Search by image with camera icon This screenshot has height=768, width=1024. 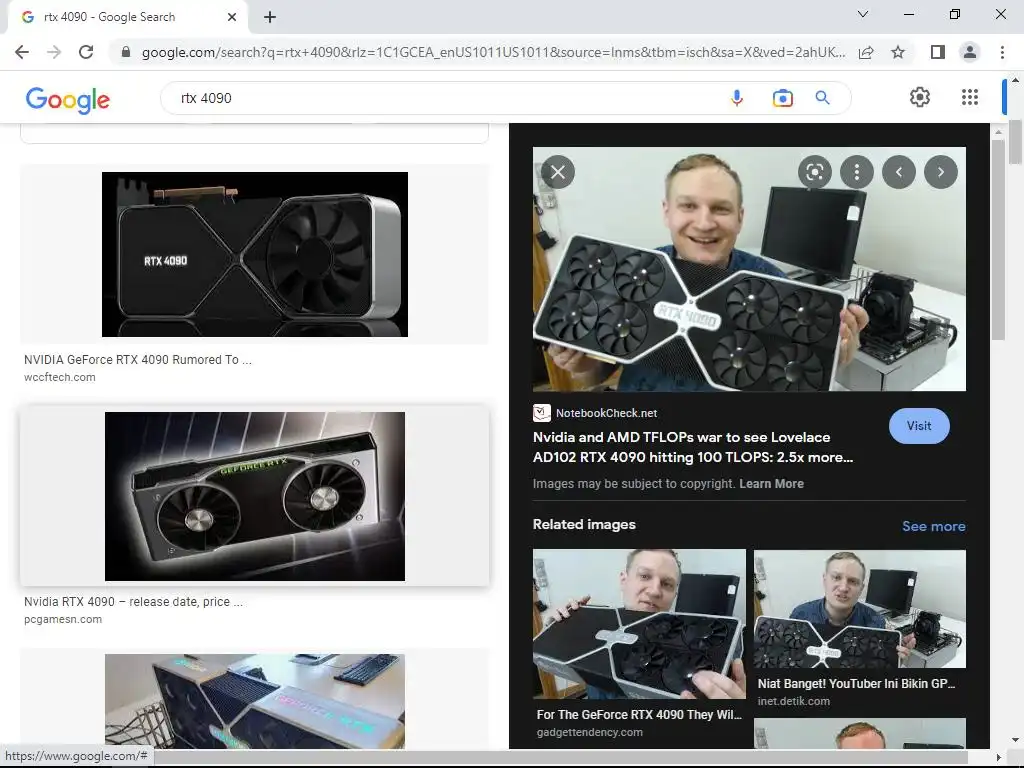point(782,98)
